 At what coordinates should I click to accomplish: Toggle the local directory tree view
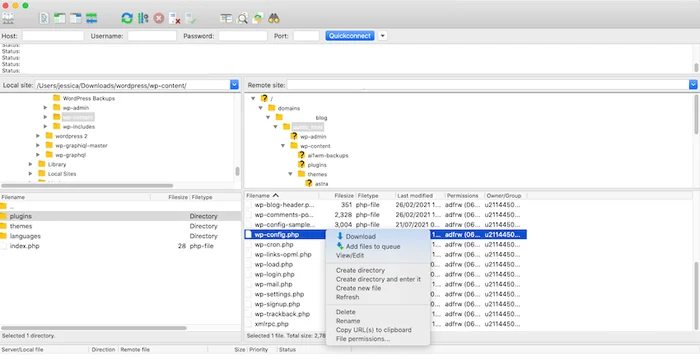[x=59, y=18]
